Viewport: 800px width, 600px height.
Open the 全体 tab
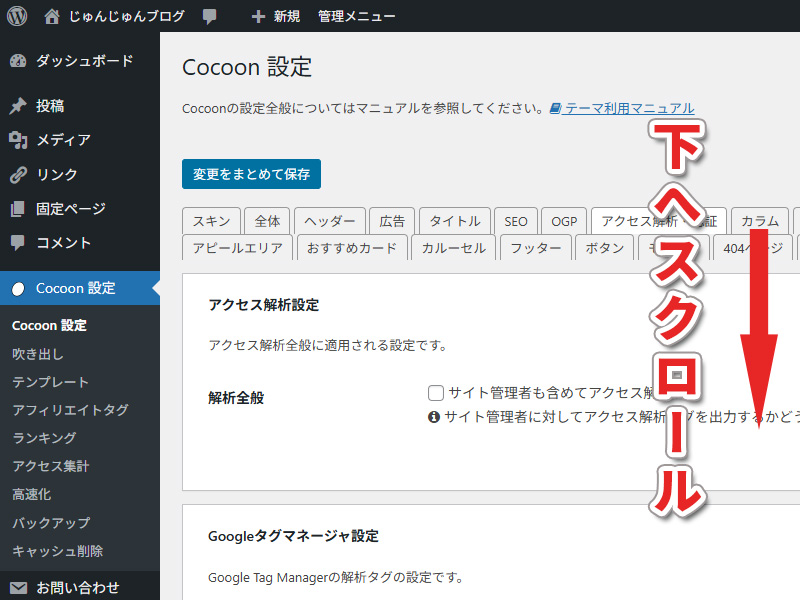click(267, 221)
